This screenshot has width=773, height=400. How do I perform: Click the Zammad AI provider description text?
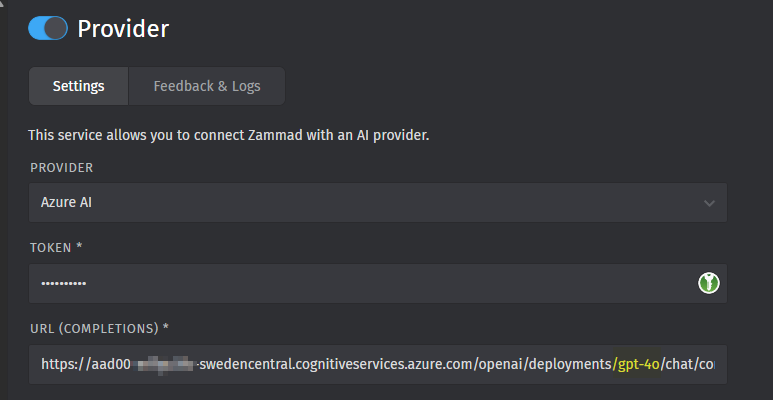[x=228, y=134]
